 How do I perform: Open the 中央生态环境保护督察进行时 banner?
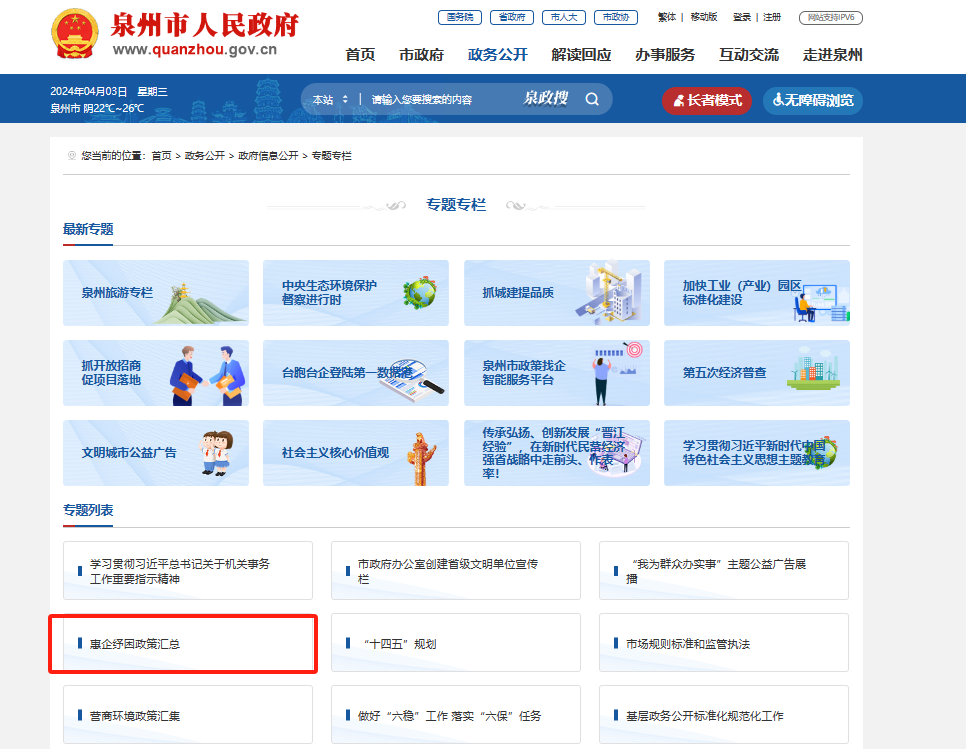pyautogui.click(x=355, y=293)
